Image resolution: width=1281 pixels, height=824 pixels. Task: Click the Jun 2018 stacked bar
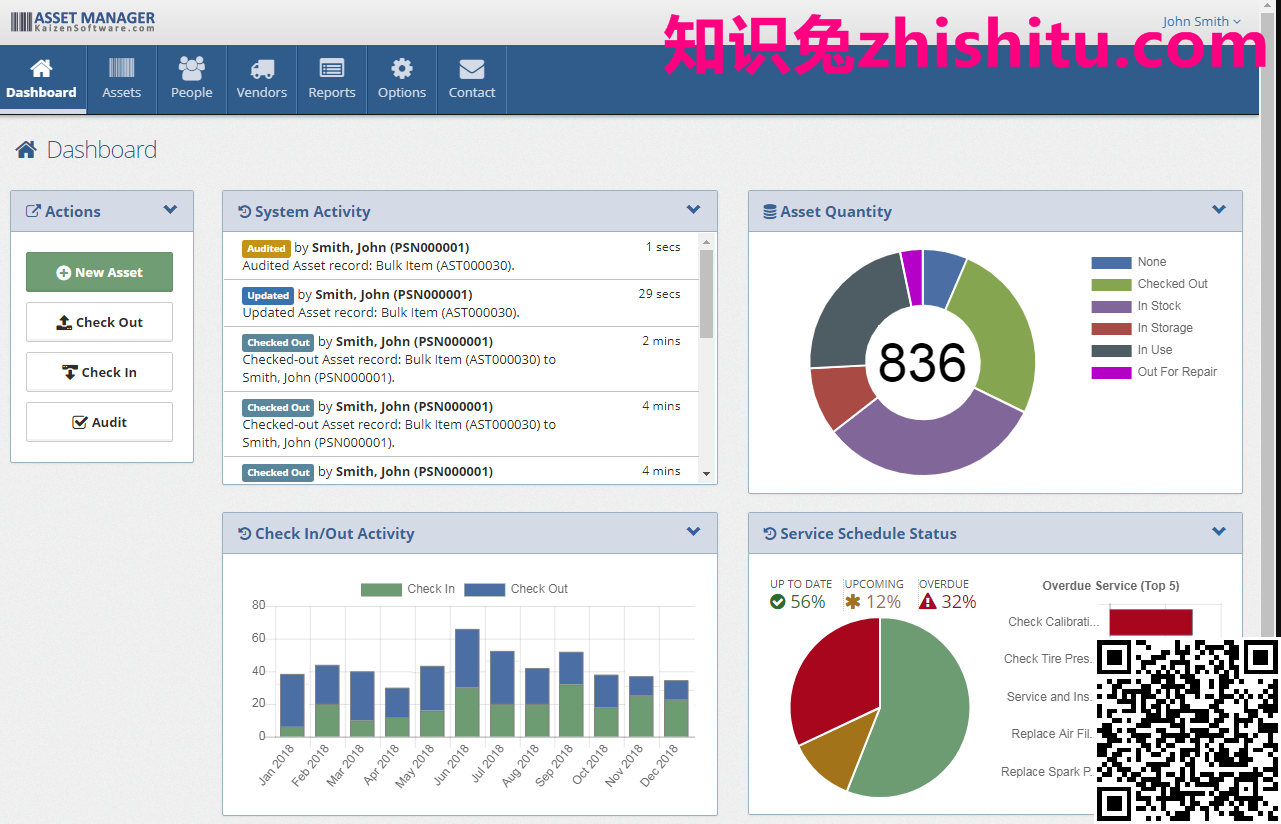pos(467,682)
